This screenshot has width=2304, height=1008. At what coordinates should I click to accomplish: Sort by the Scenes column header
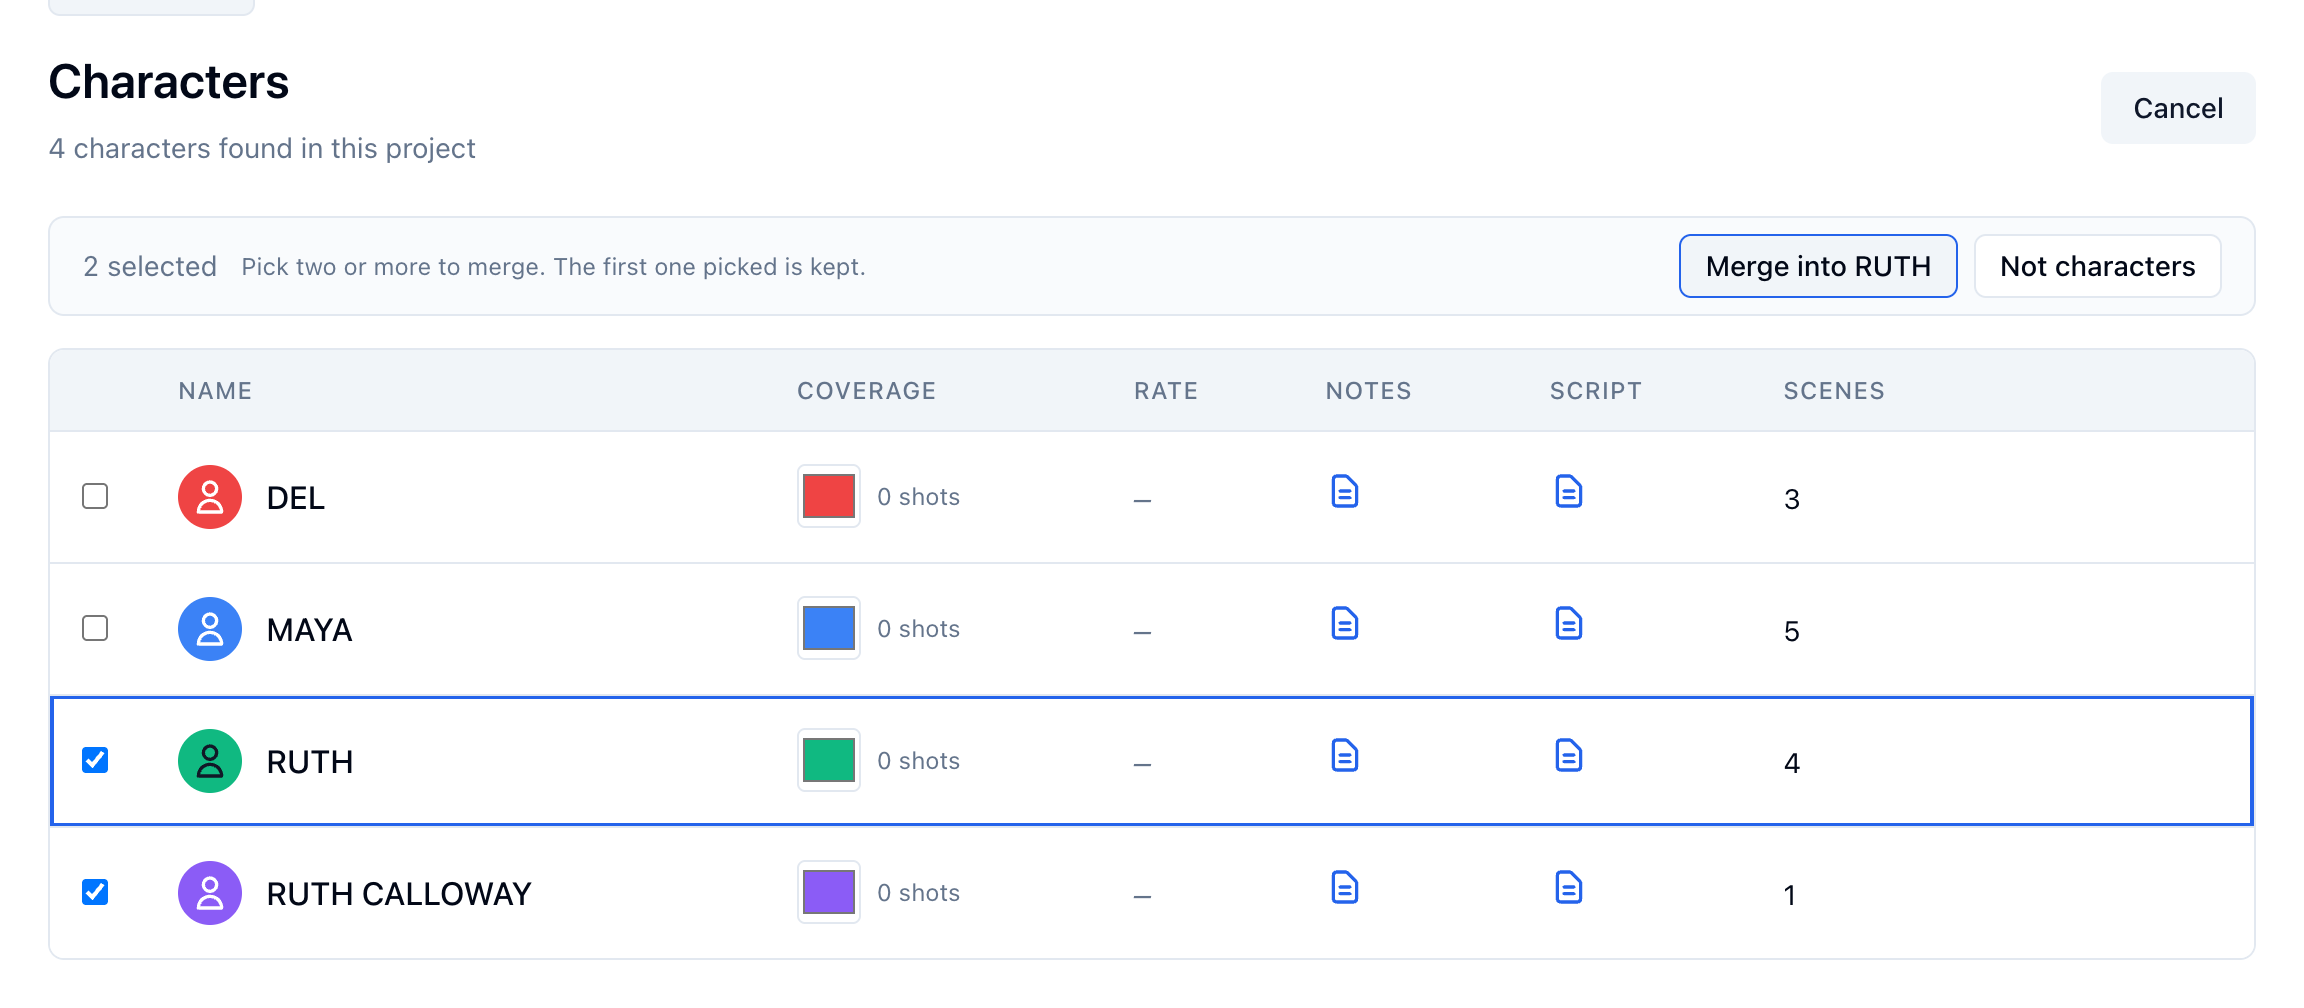1834,391
